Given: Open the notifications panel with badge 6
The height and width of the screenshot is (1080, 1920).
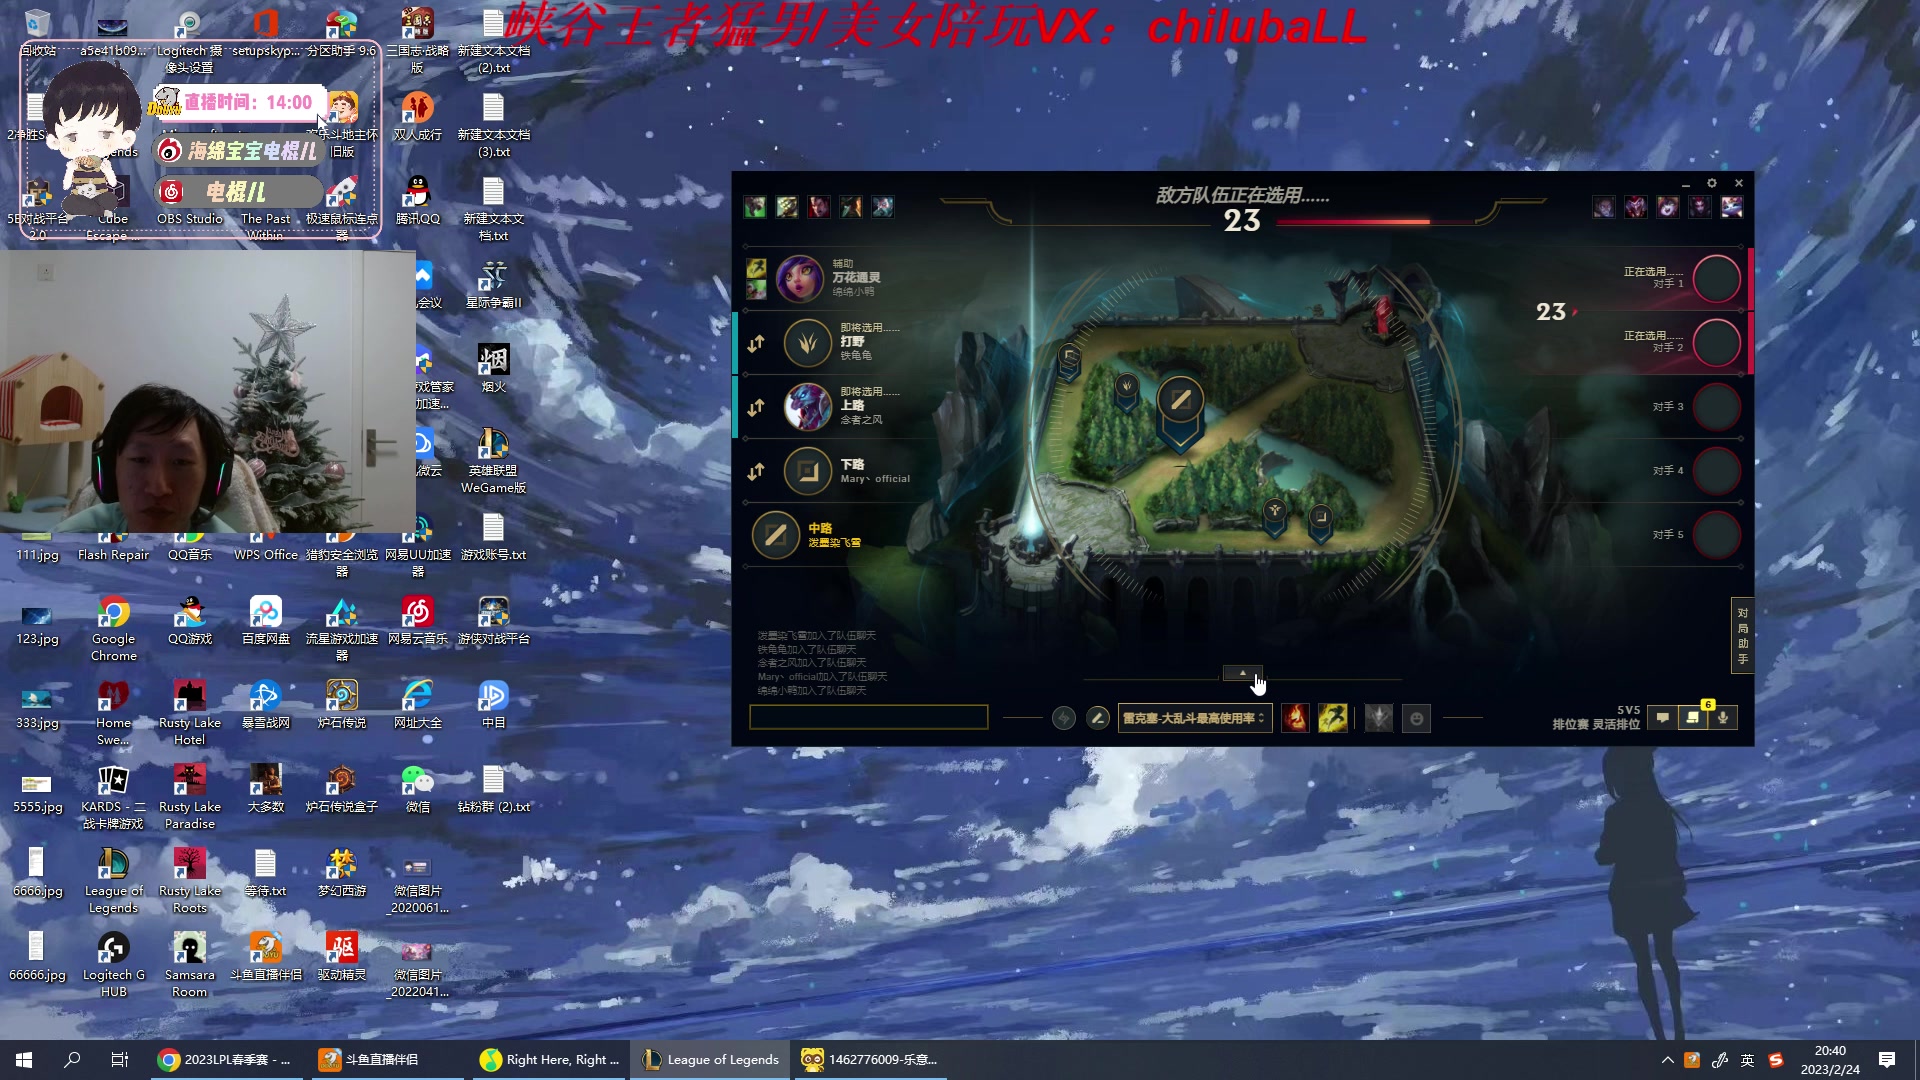Looking at the screenshot, I should pyautogui.click(x=1693, y=717).
